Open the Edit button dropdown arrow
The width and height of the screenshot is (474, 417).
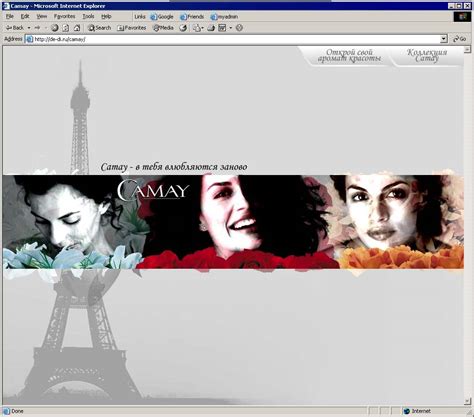230,28
